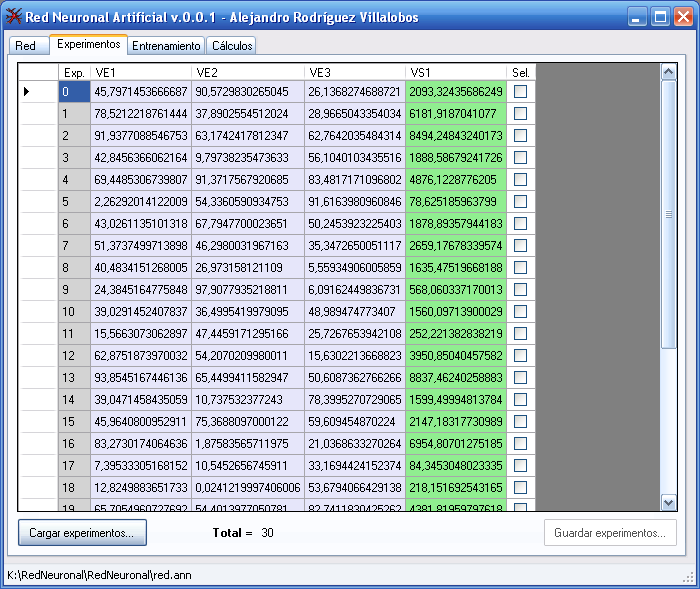Select row 0 via its row header arrow
Image resolution: width=700 pixels, height=589 pixels.
tap(38, 92)
